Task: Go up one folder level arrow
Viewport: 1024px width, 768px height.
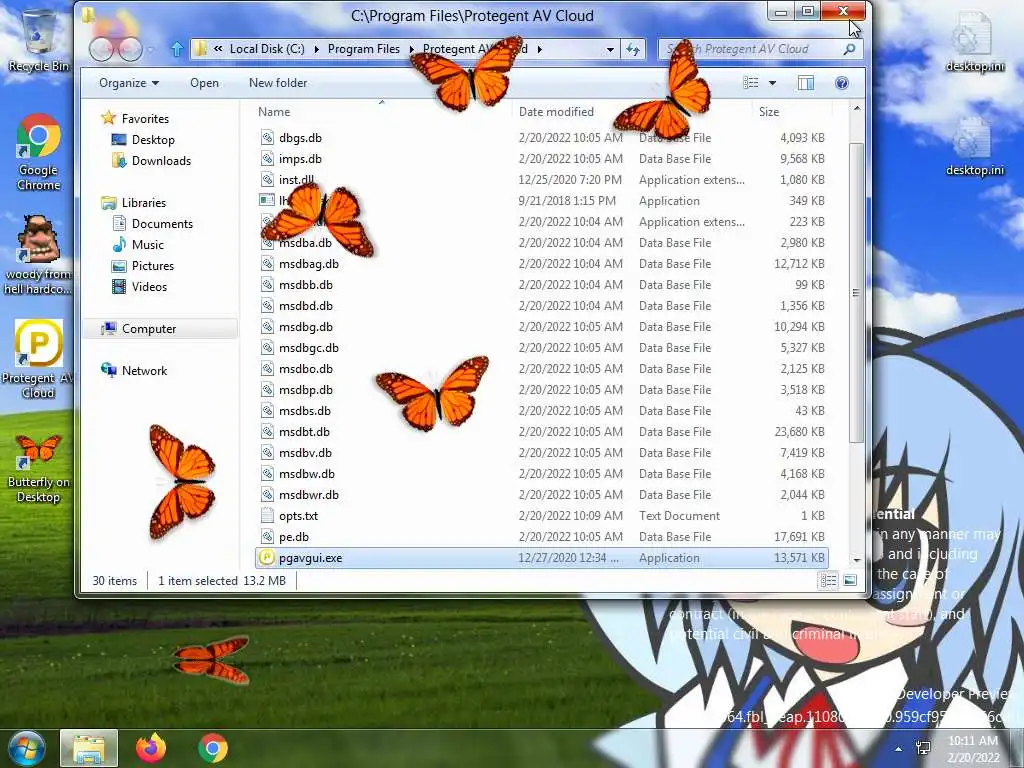Action: pyautogui.click(x=176, y=49)
